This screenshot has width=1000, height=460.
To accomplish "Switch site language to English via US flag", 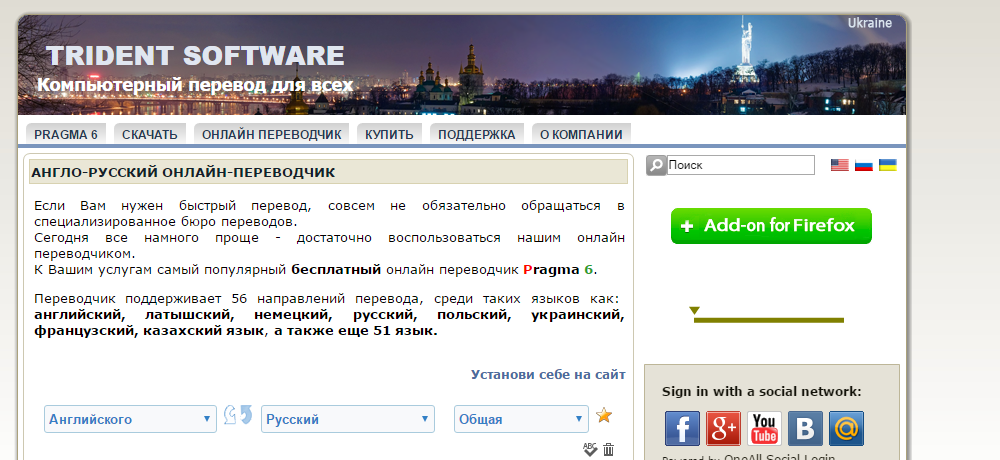I will coord(839,165).
